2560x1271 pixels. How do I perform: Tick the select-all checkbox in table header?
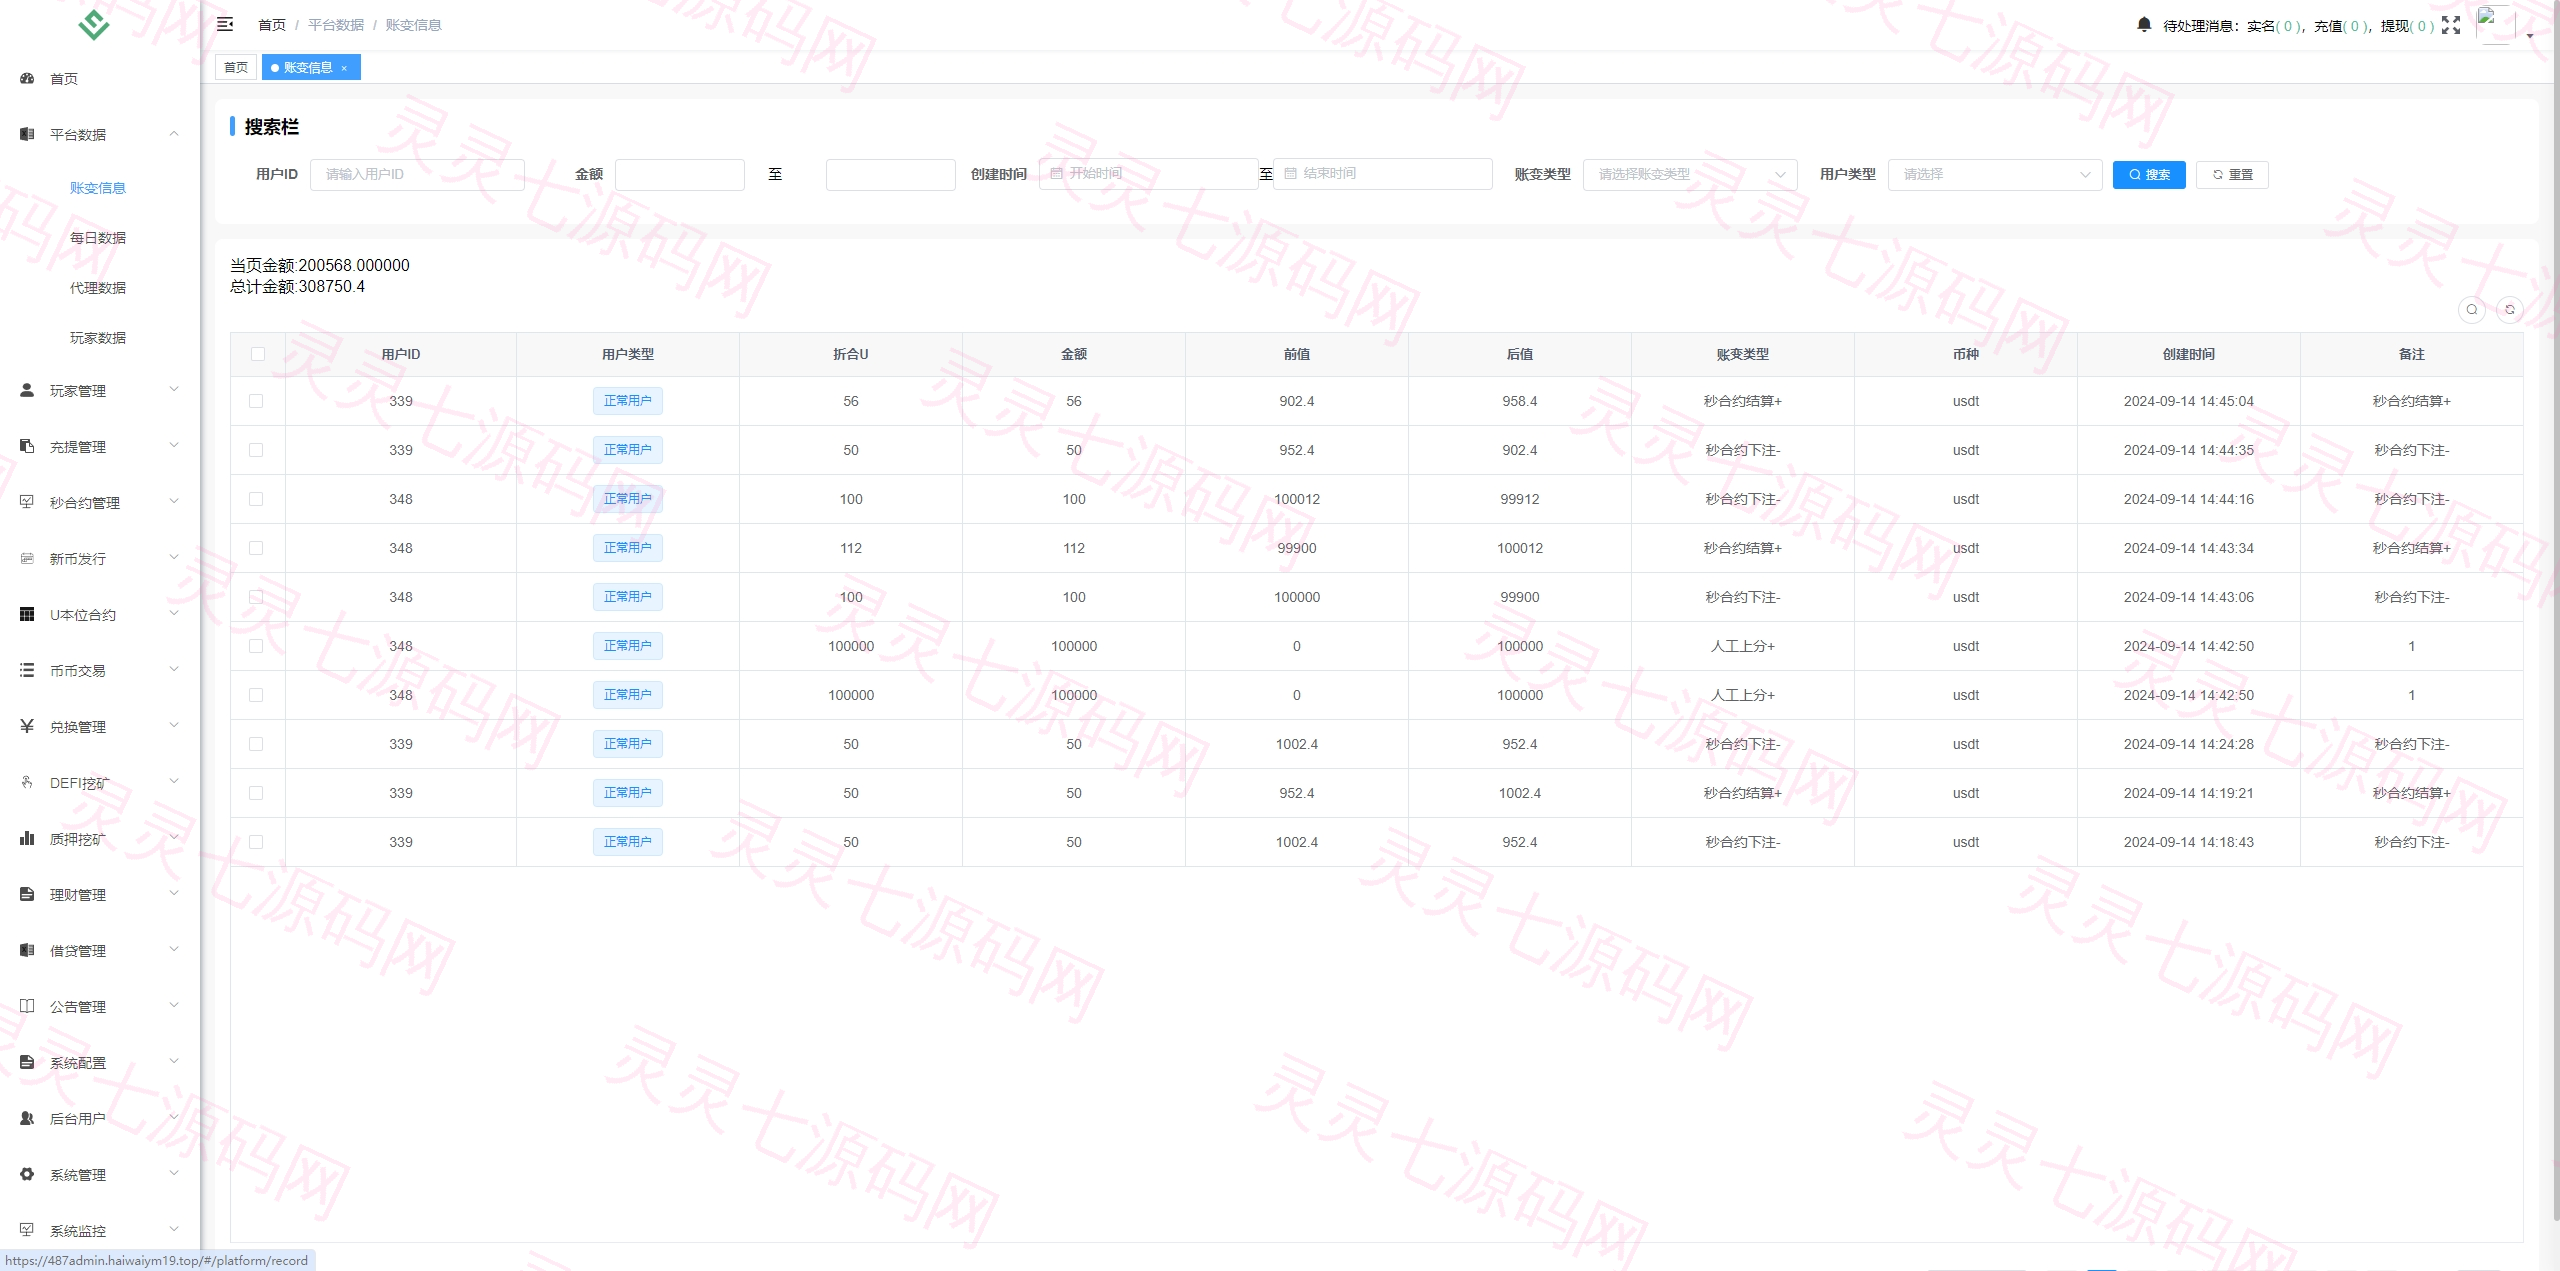click(258, 354)
